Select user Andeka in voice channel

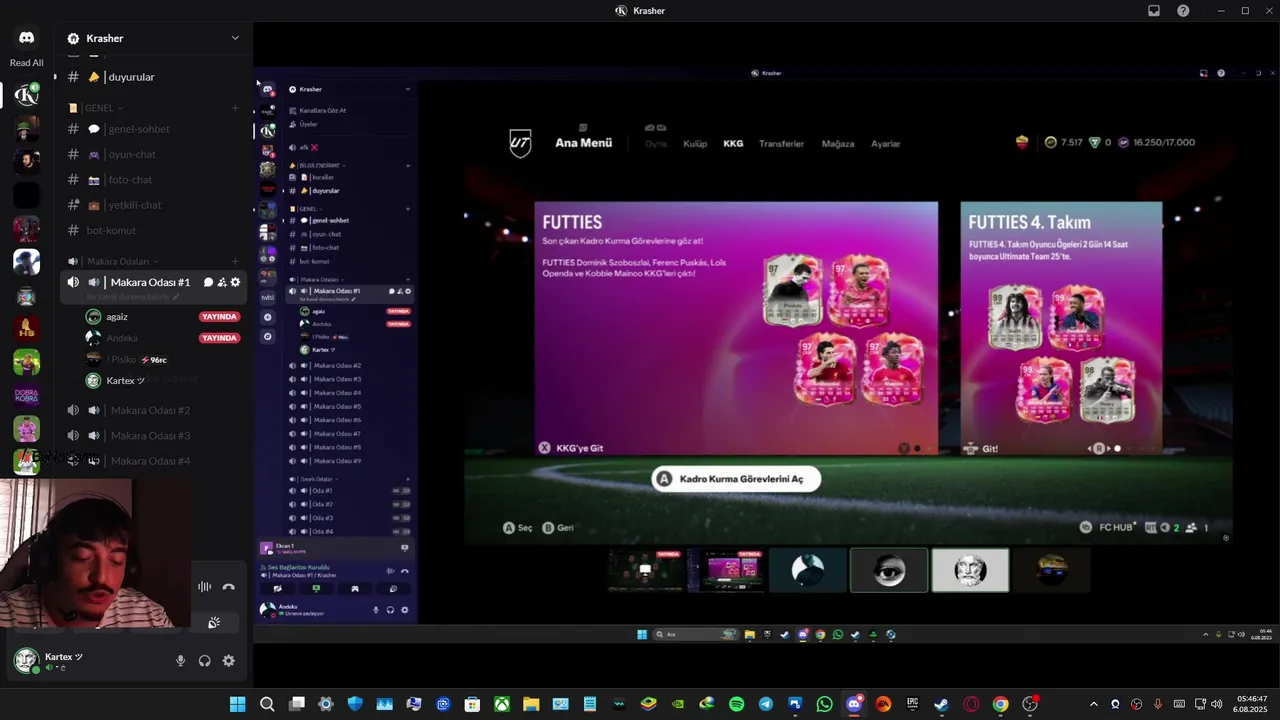(x=163, y=338)
